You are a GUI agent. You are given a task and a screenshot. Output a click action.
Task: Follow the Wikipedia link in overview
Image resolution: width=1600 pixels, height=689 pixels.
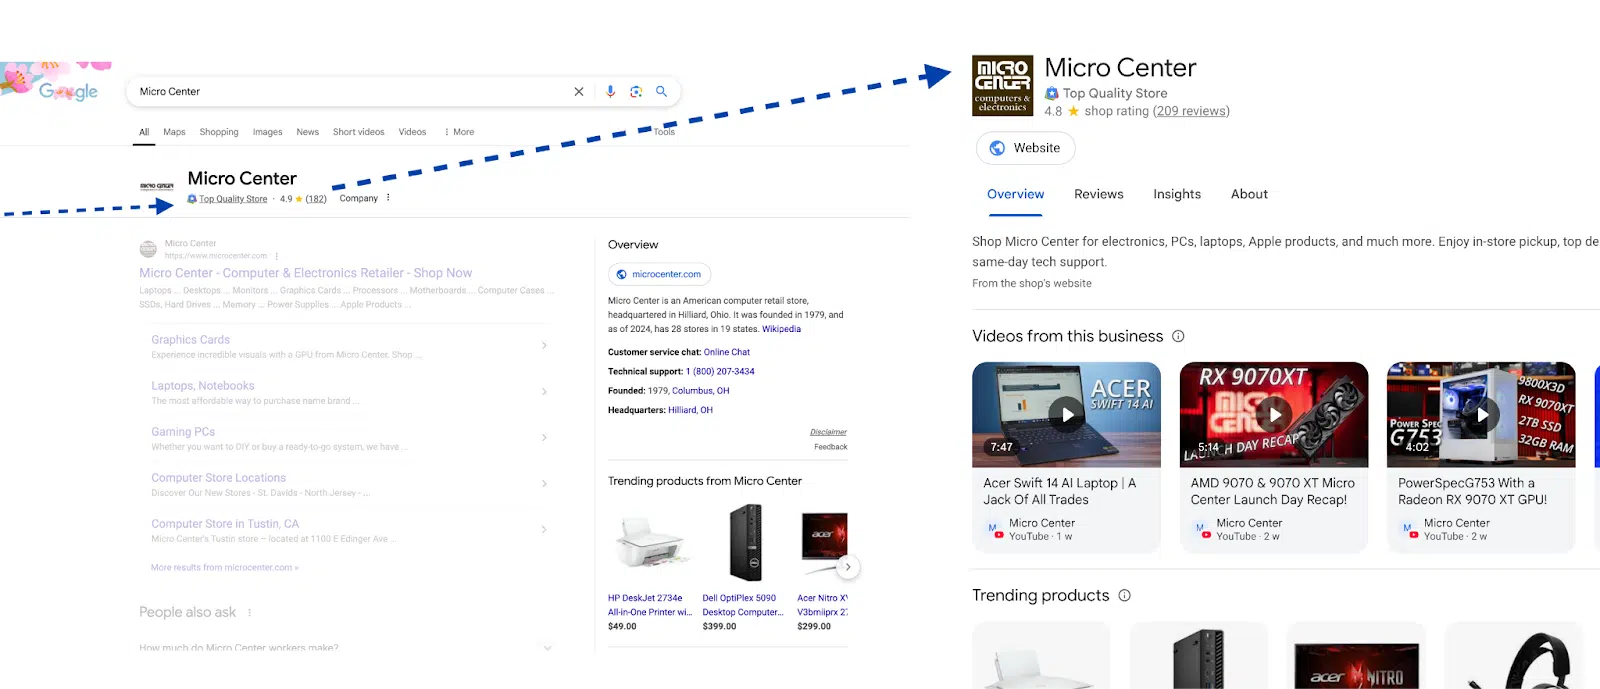tap(781, 329)
